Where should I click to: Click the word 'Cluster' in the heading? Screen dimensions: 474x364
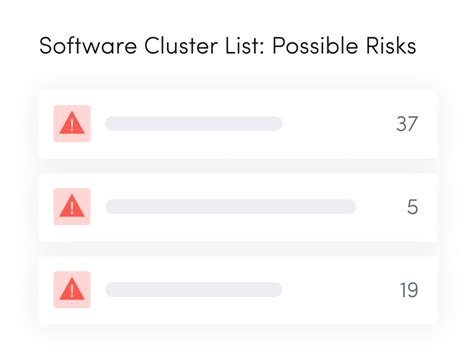tap(181, 46)
